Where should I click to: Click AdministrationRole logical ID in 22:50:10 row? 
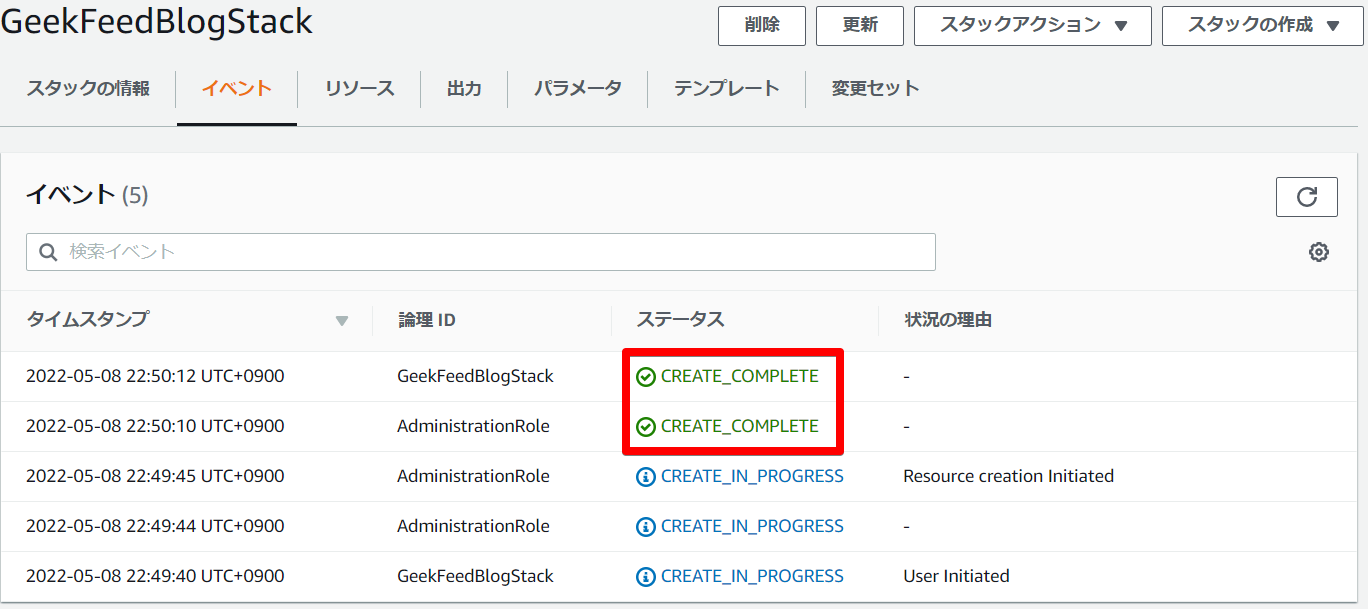click(473, 427)
